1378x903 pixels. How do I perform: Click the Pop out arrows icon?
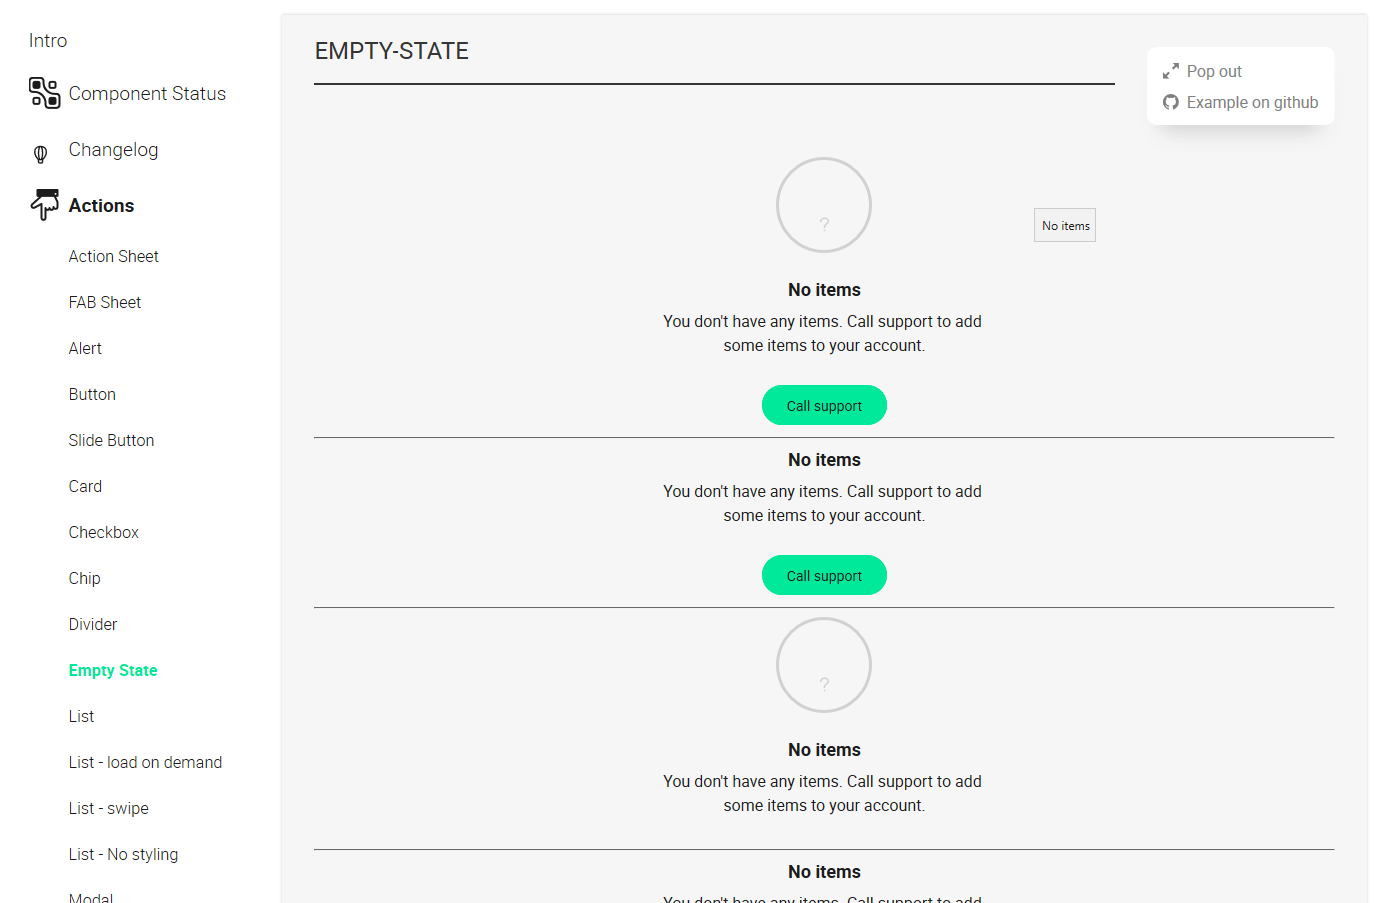(x=1171, y=70)
